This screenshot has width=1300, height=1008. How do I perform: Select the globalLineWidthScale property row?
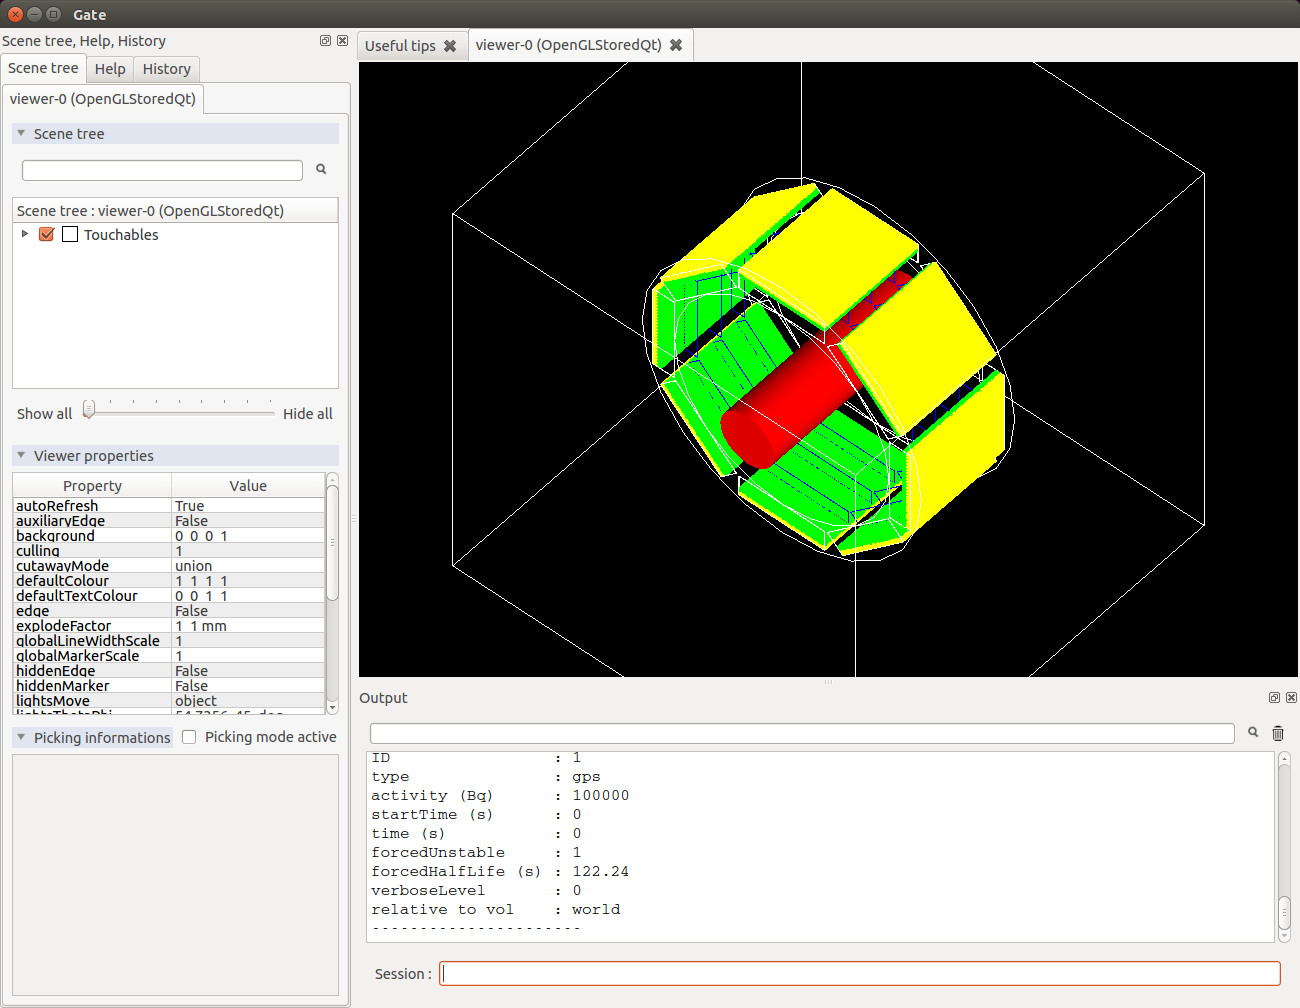(168, 641)
